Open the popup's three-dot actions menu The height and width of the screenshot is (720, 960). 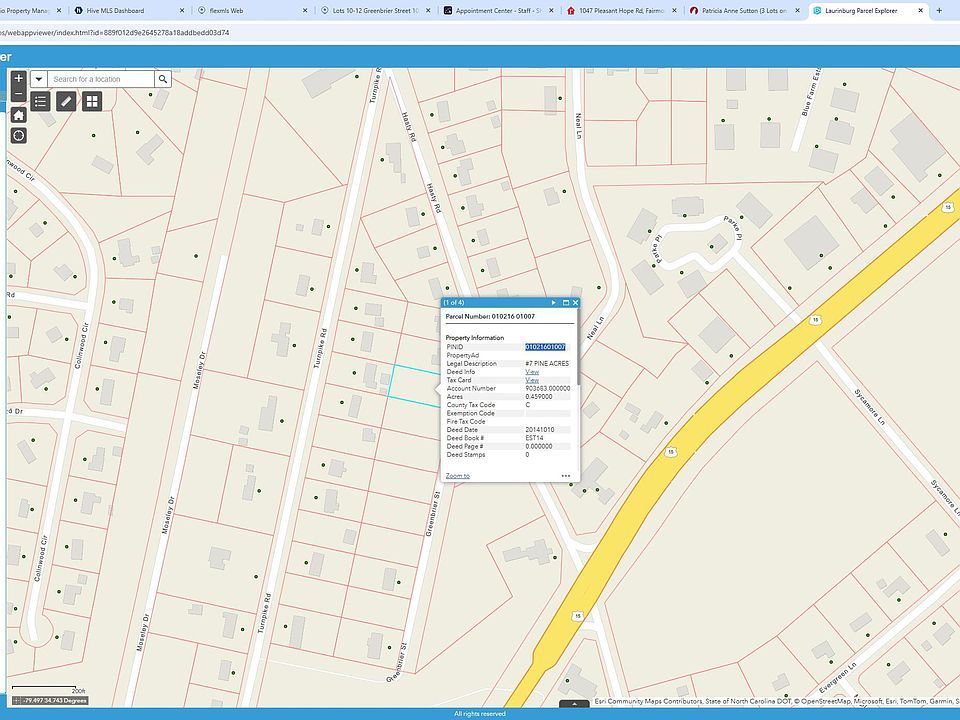click(x=566, y=476)
